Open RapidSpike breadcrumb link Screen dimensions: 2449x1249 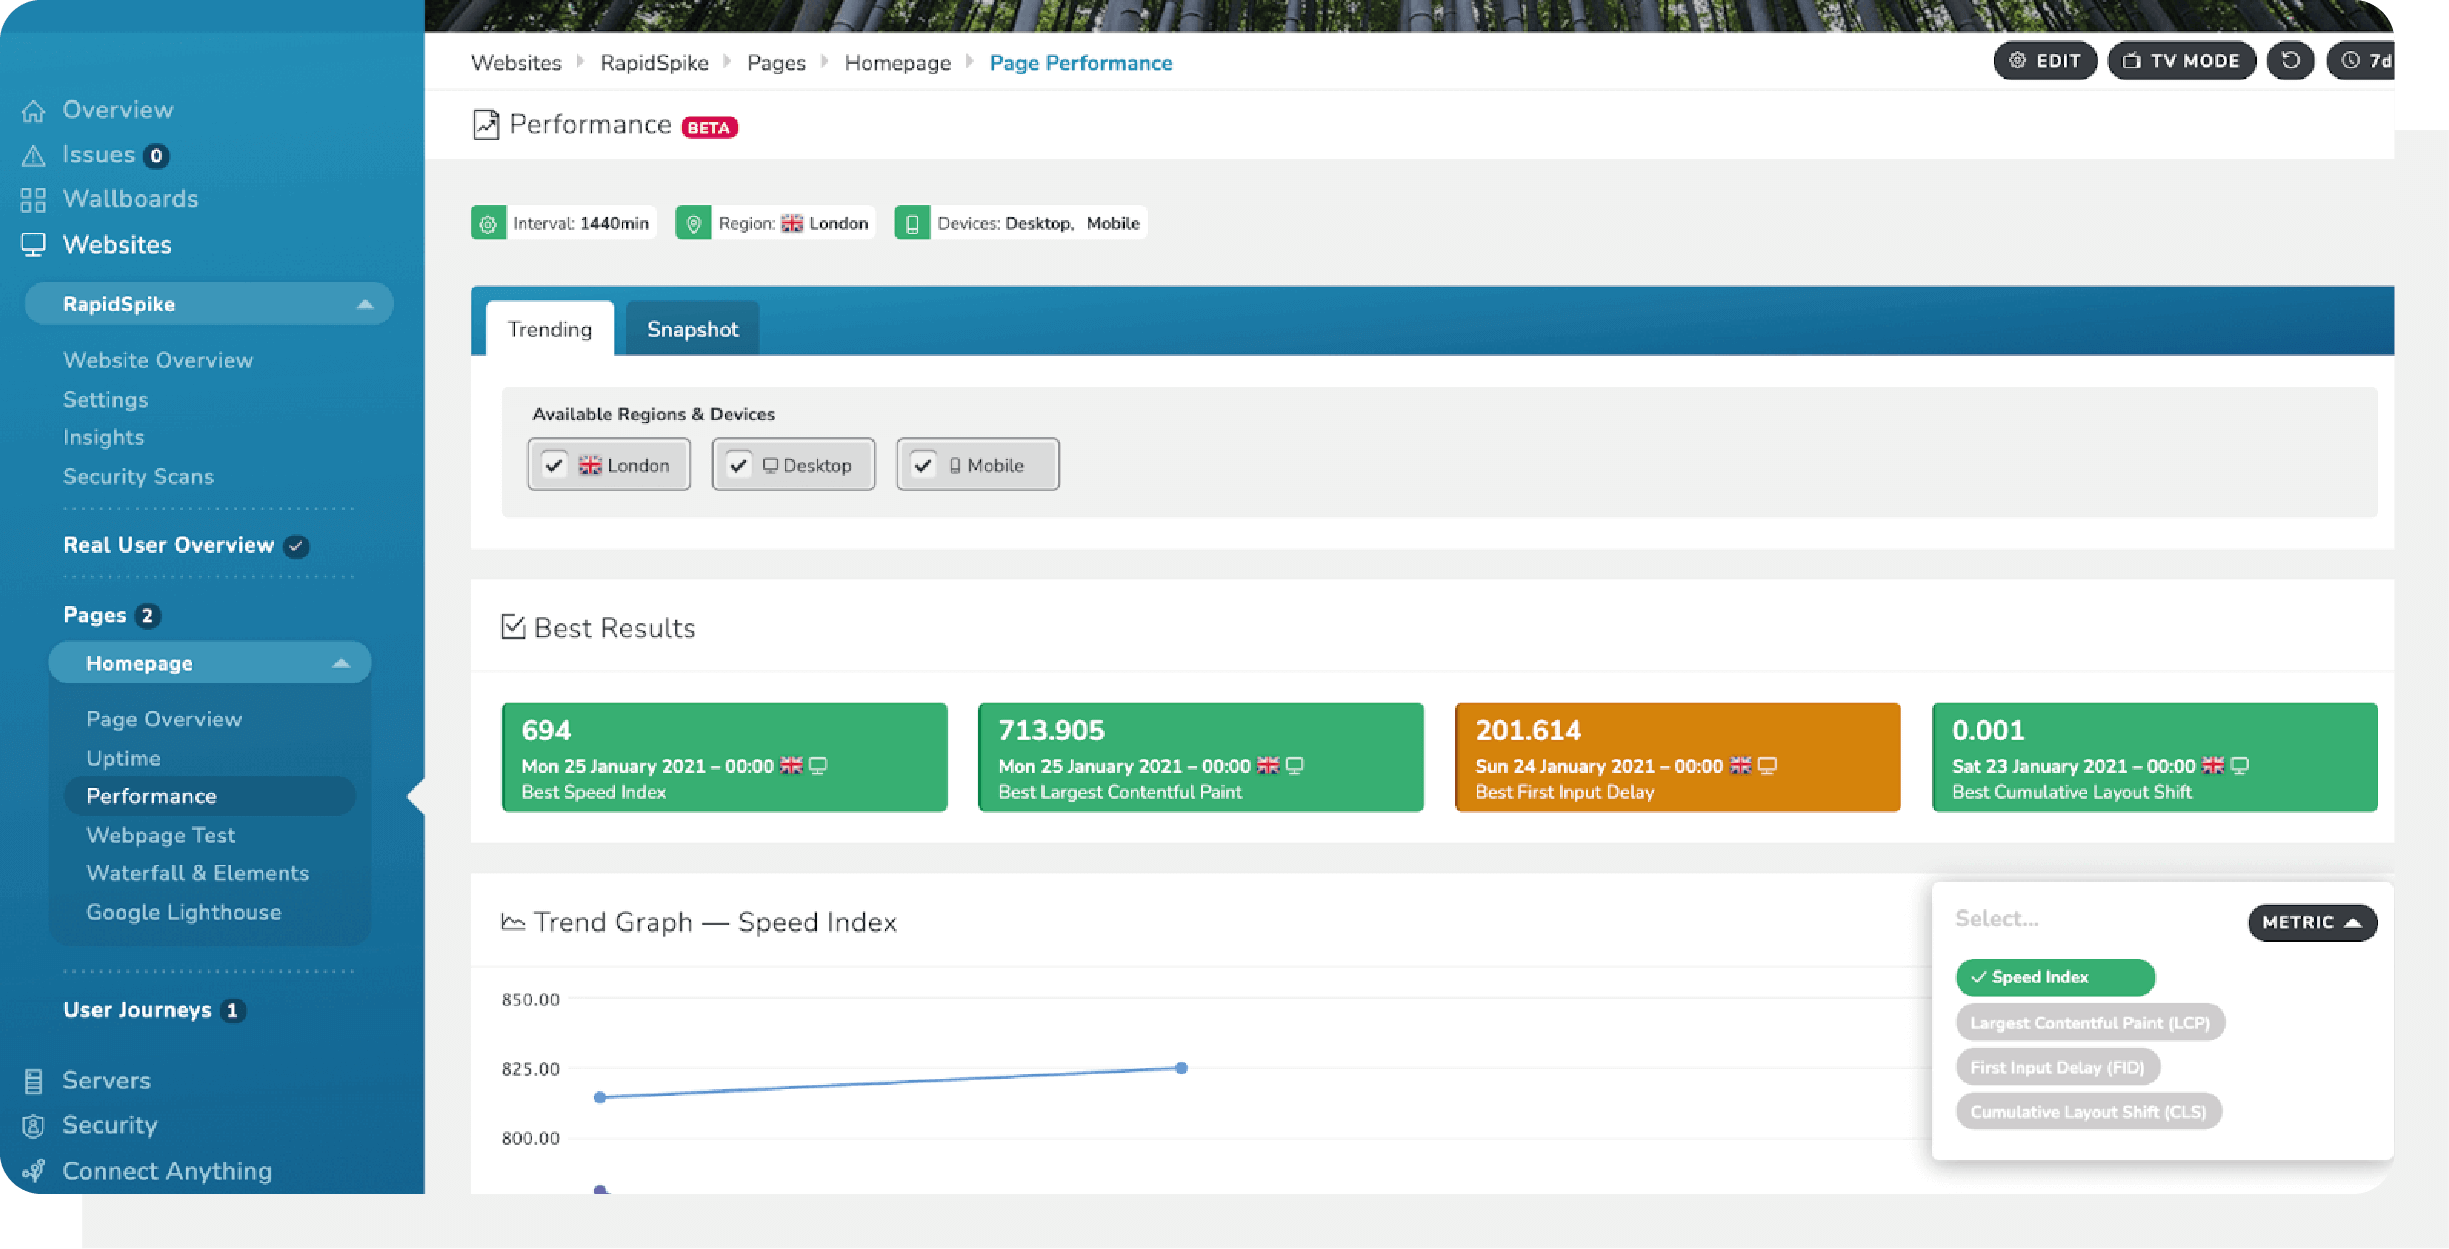[654, 63]
